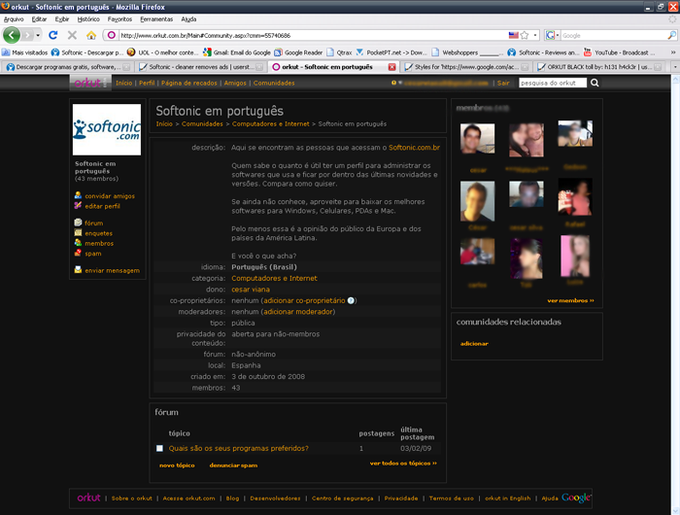This screenshot has height=515, width=680.
Task: Open owner cesar viana's profile link
Action: click(x=250, y=289)
